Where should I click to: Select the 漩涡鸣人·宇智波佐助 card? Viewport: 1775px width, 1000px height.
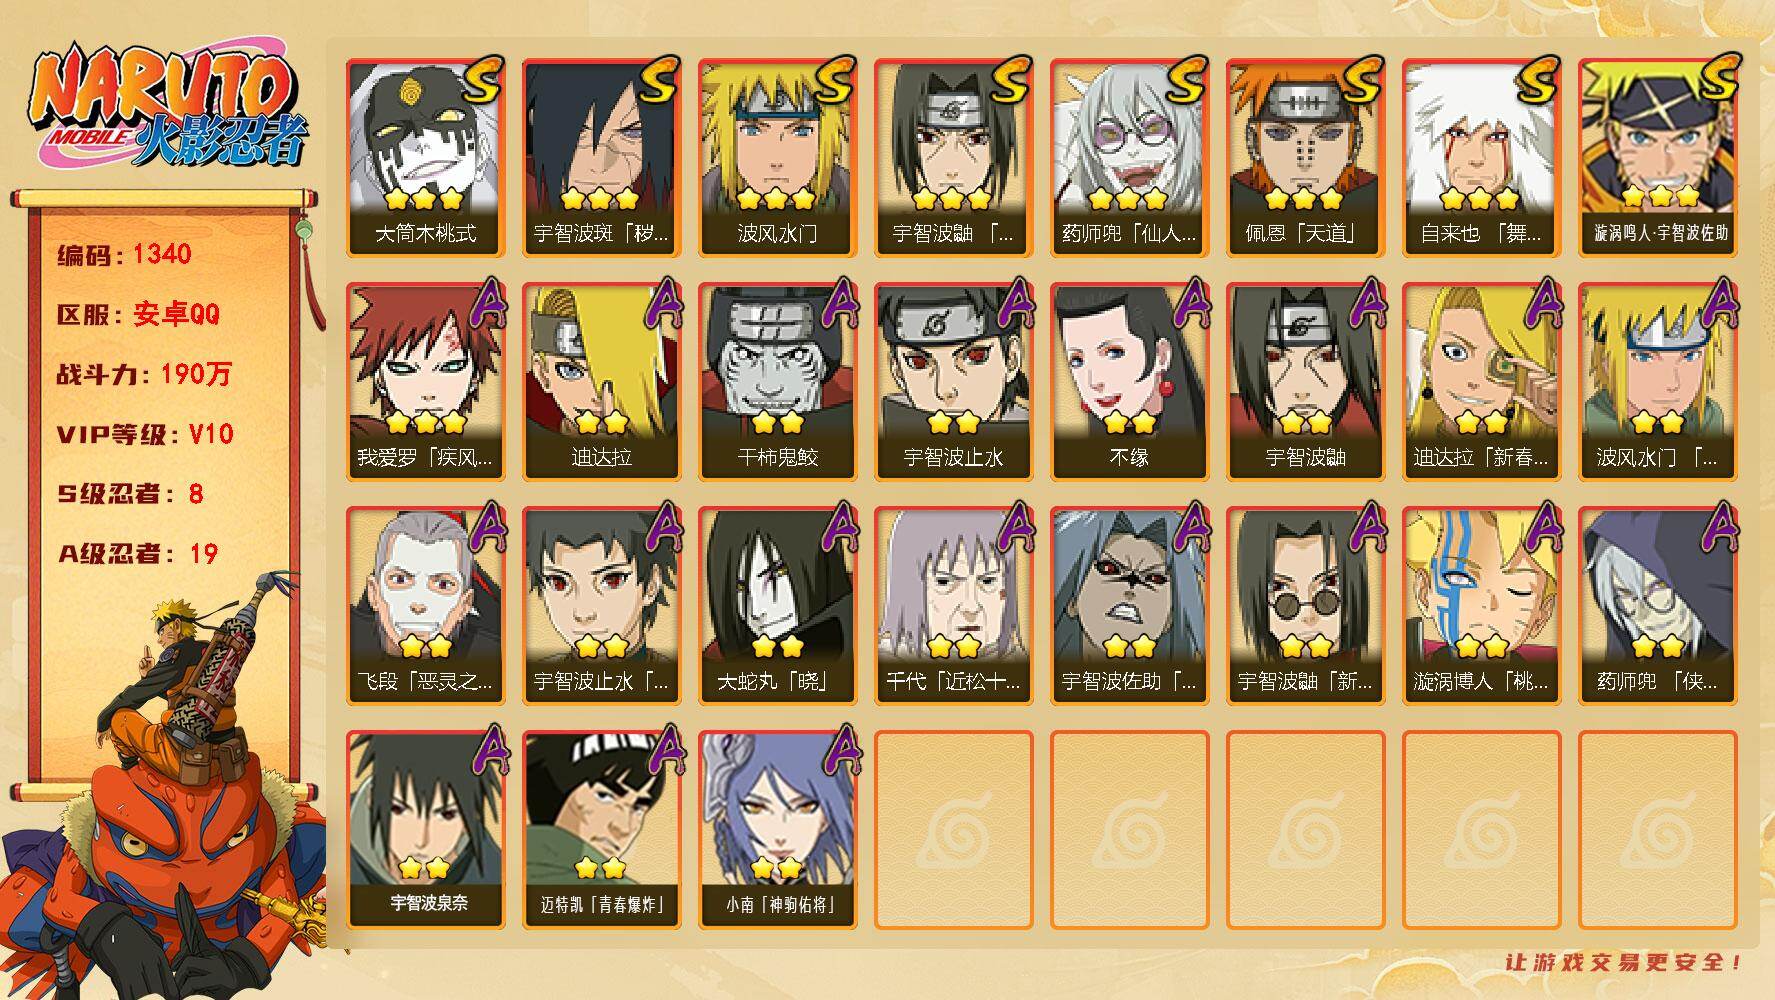(x=1657, y=158)
